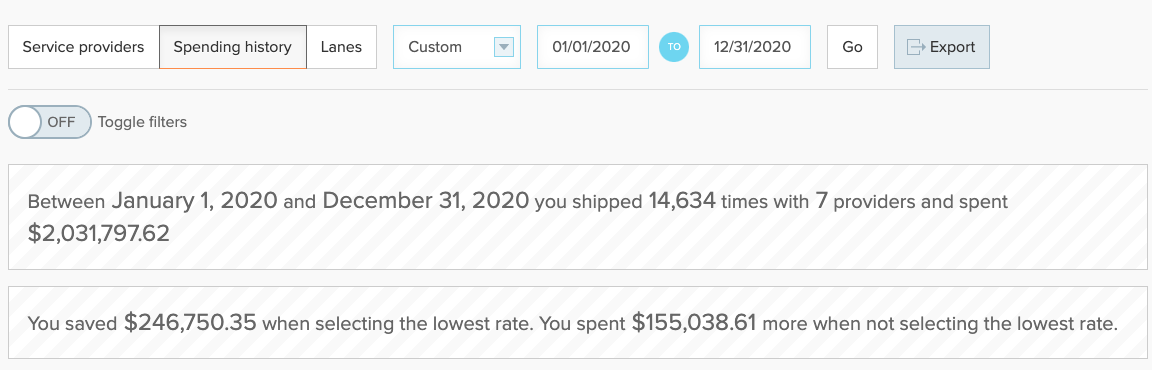Click the overspent amount $155,038.61
Screen dimensions: 1152x370
(696, 322)
